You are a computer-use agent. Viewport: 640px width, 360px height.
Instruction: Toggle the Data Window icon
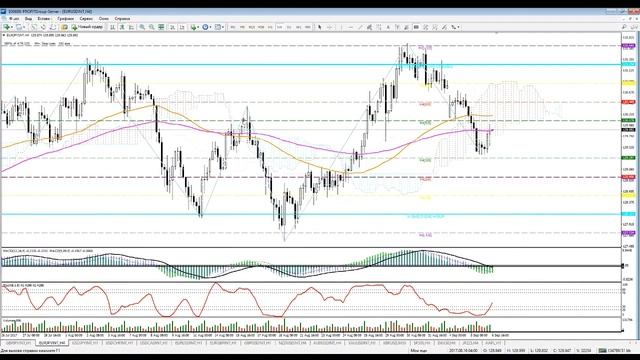pos(43,27)
